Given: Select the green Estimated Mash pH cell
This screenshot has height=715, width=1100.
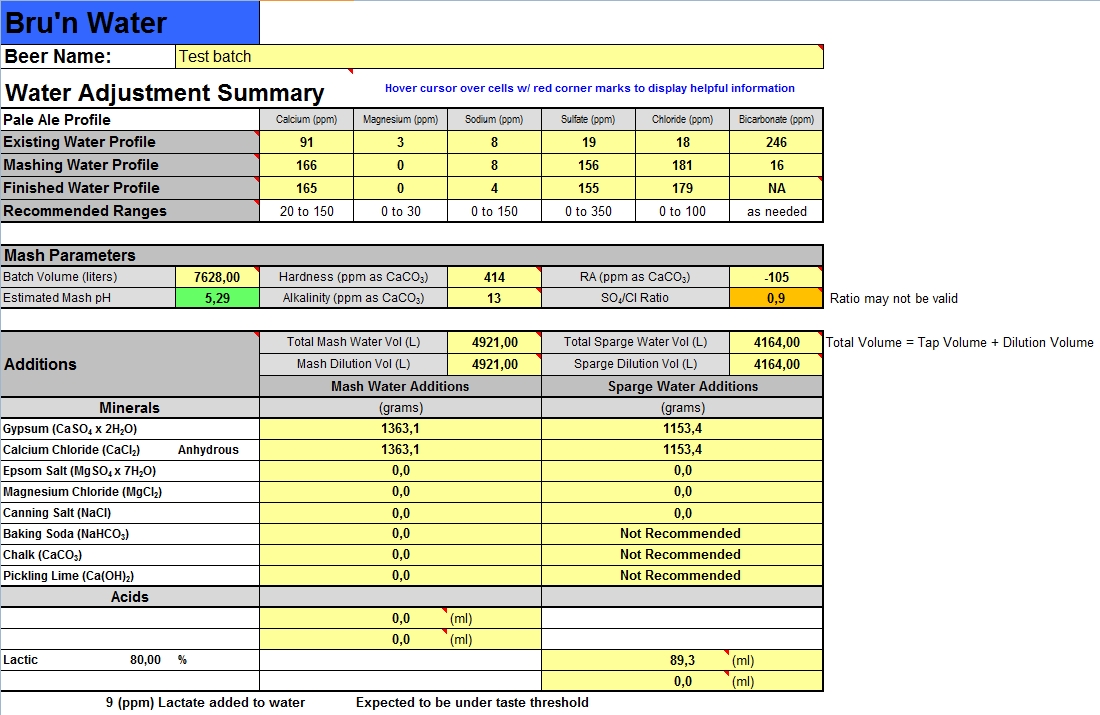Looking at the screenshot, I should pos(217,298).
